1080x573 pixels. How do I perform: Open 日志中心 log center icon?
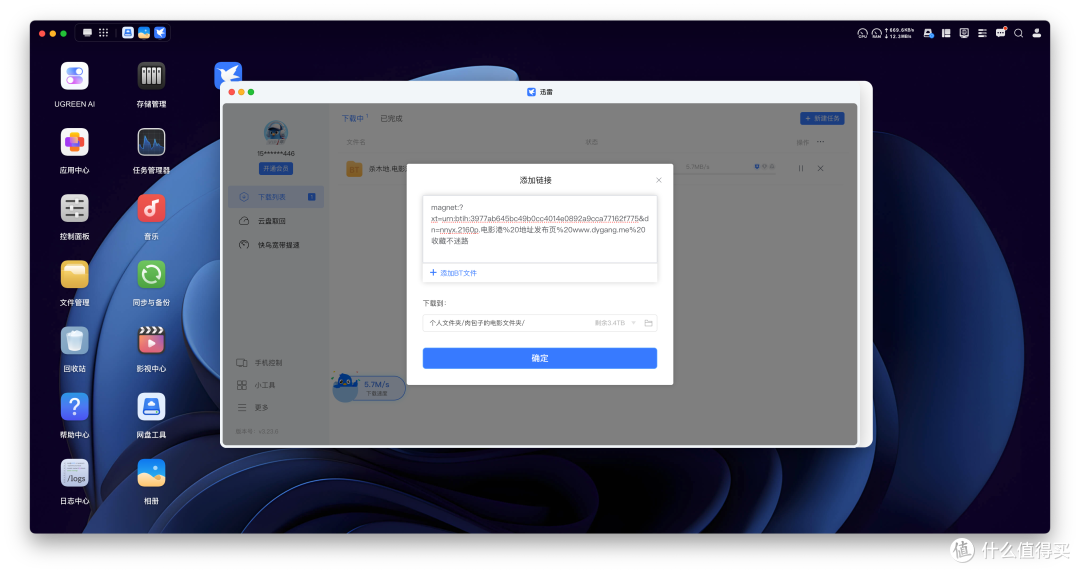pyautogui.click(x=74, y=473)
